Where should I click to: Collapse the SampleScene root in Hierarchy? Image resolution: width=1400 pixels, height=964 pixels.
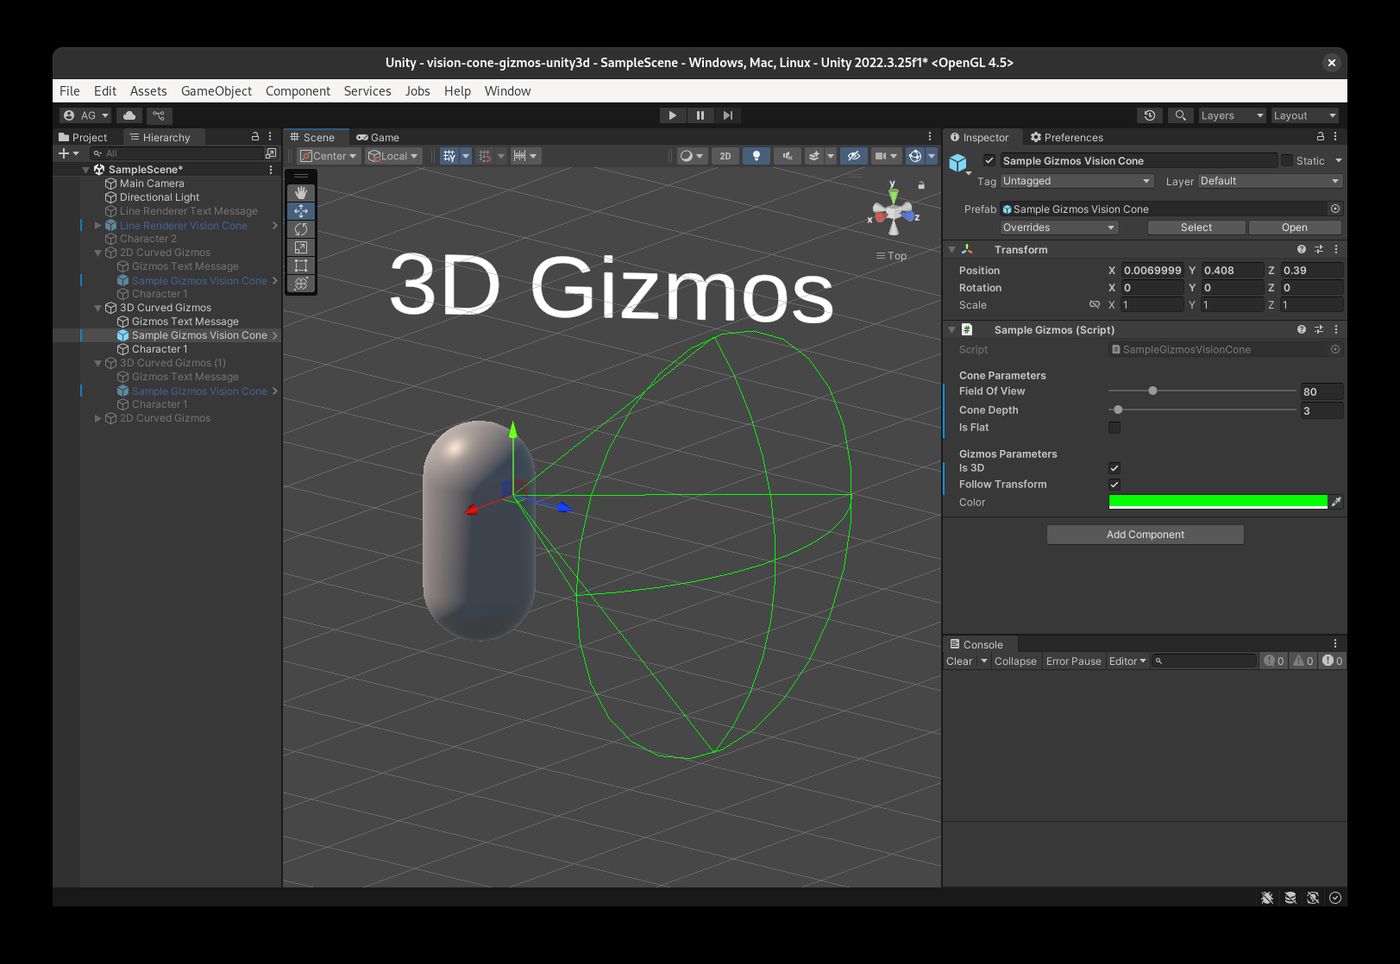tap(86, 170)
